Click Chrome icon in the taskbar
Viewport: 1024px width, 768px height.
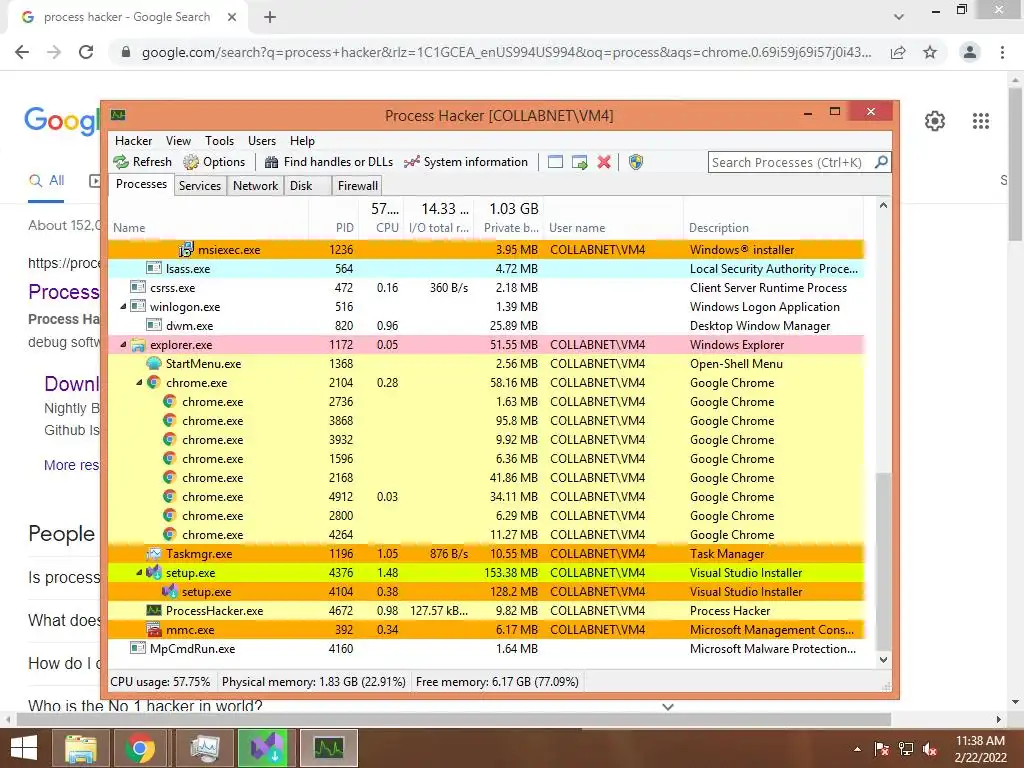point(139,748)
